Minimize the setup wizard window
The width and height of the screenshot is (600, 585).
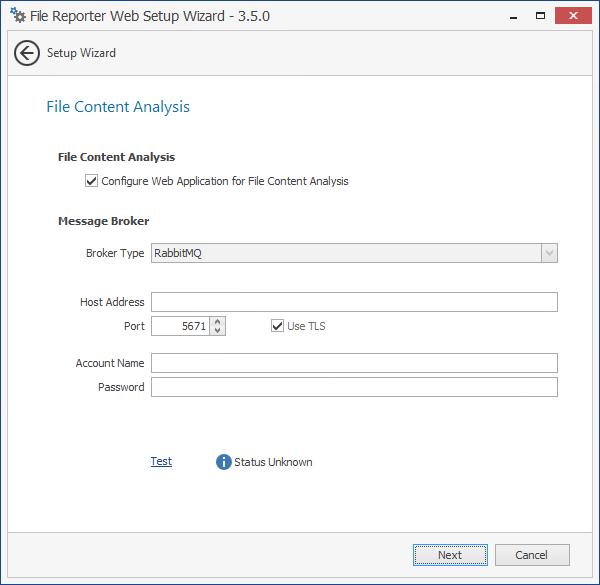tap(505, 16)
